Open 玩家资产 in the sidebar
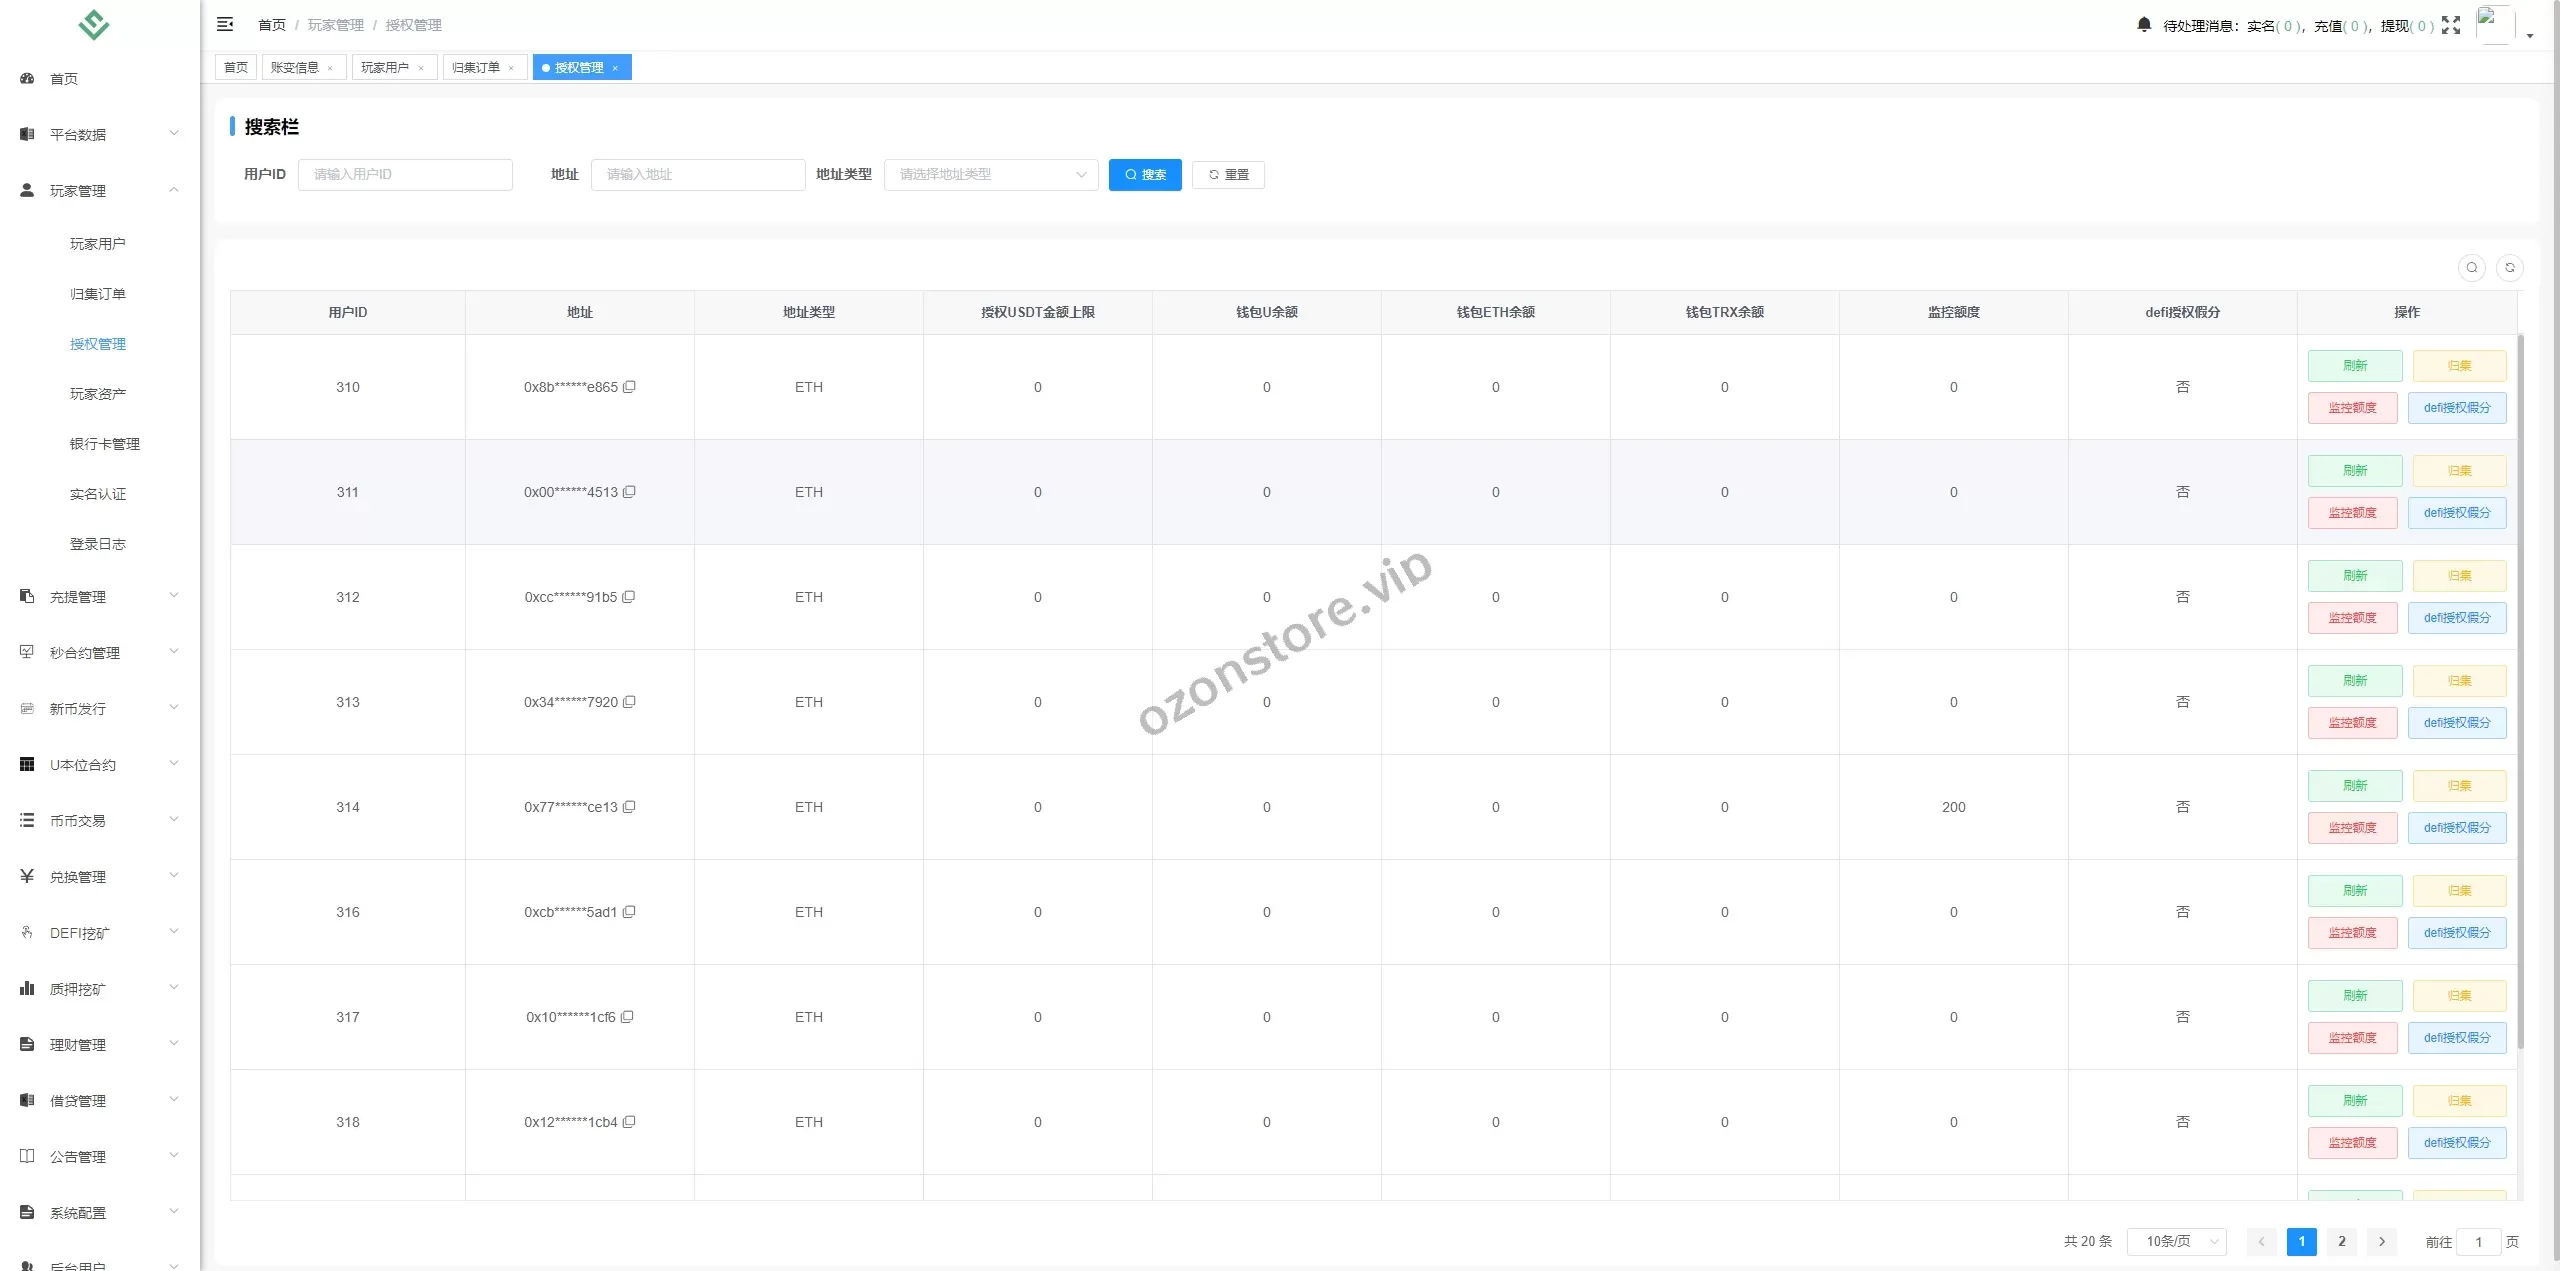 tap(98, 394)
